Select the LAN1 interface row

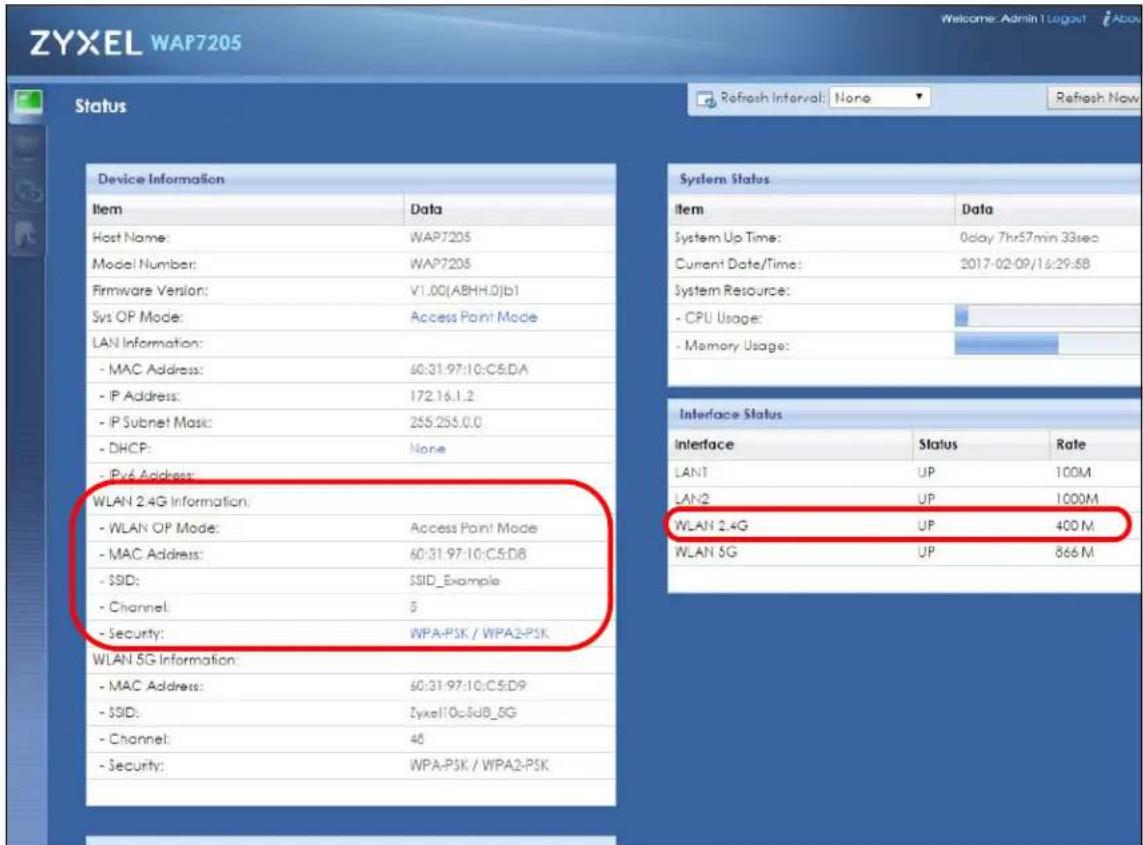(904, 472)
